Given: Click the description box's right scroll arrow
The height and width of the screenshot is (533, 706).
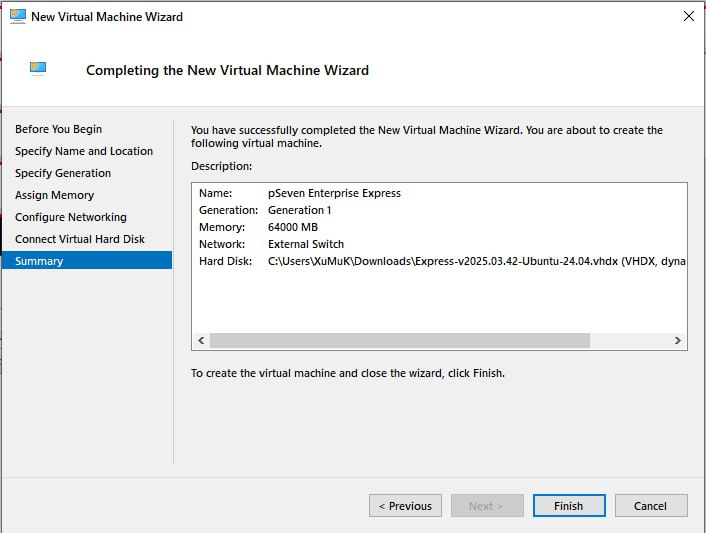Looking at the screenshot, I should point(678,341).
